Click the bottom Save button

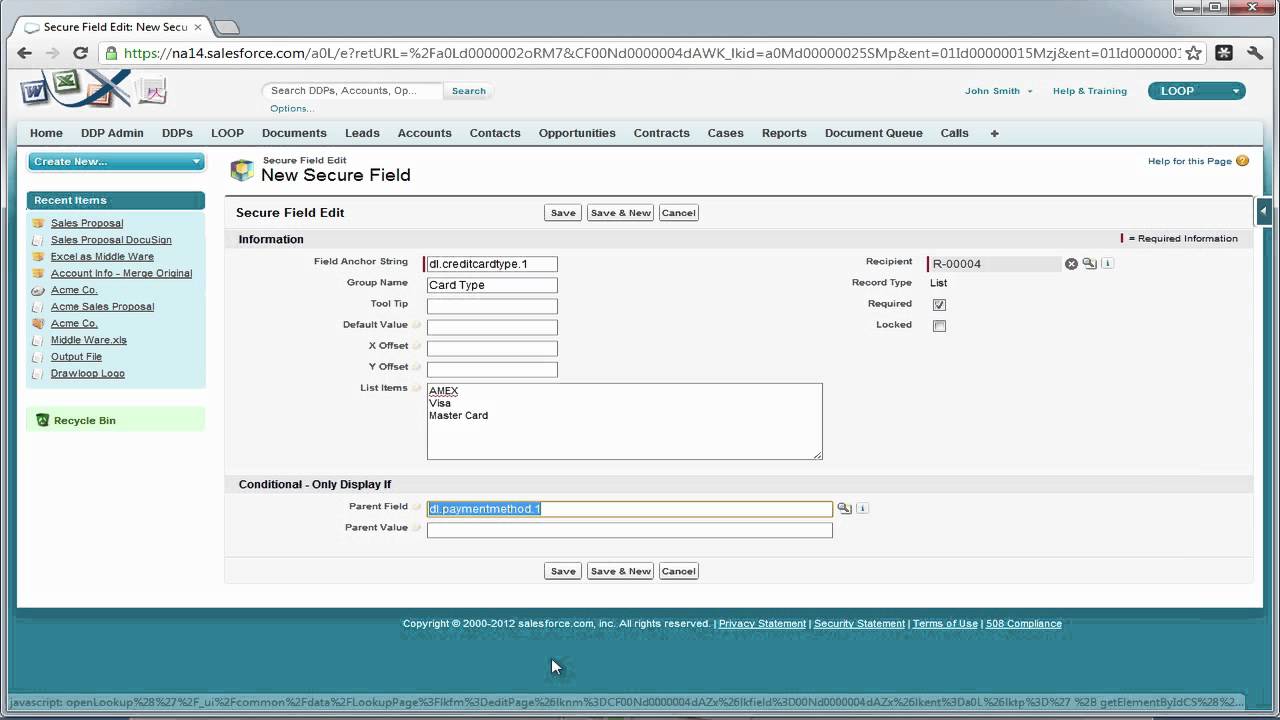563,571
